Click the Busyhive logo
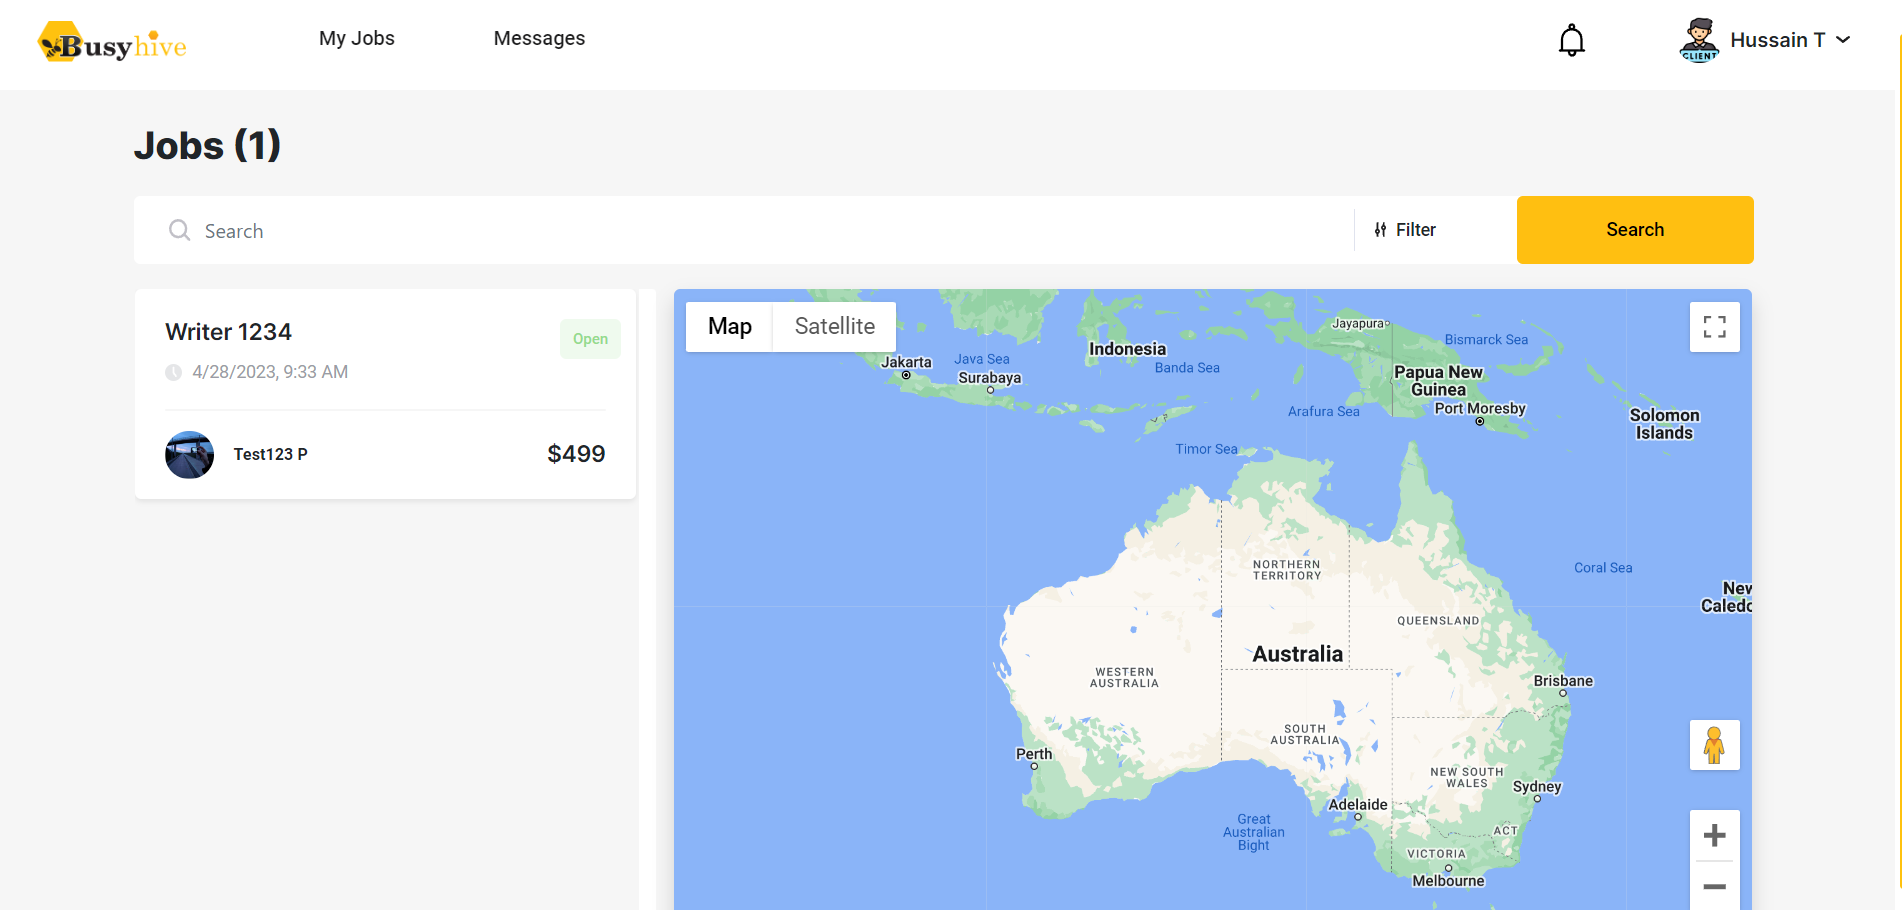The height and width of the screenshot is (910, 1902). pos(112,42)
